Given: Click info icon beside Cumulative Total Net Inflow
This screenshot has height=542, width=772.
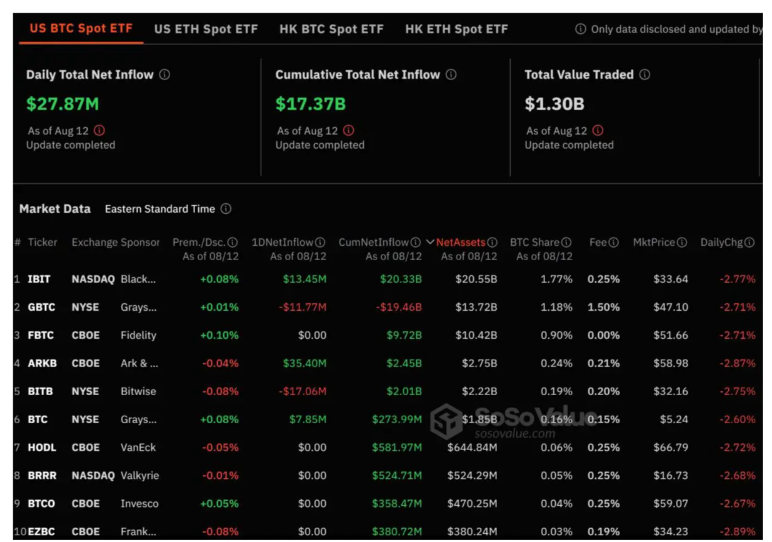Looking at the screenshot, I should pyautogui.click(x=451, y=75).
